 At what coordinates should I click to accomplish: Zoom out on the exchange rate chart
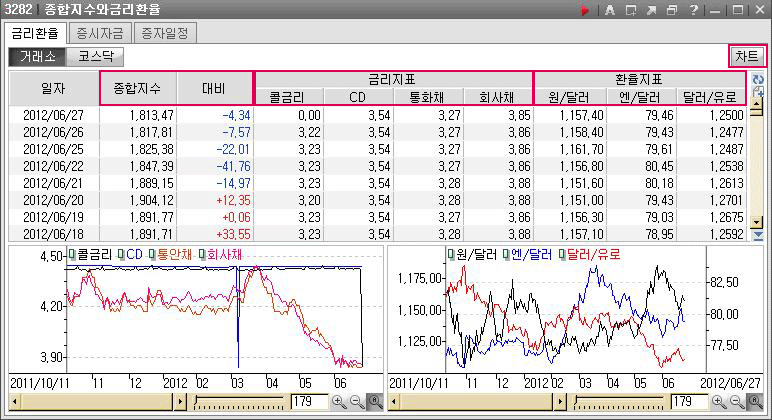[737, 402]
